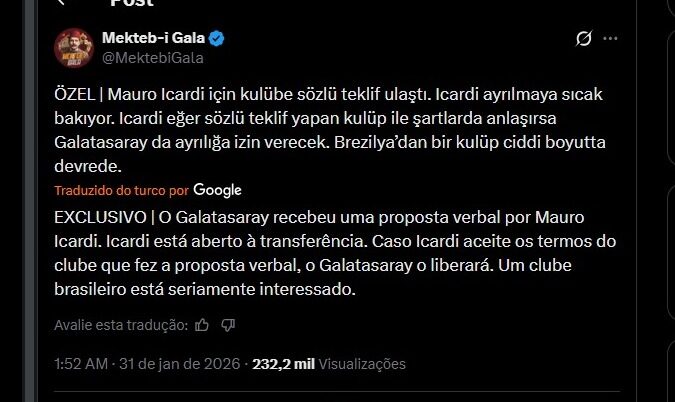This screenshot has height=402, width=675.
Task: Click the 'Avalie esta tradução' label
Action: (120, 324)
